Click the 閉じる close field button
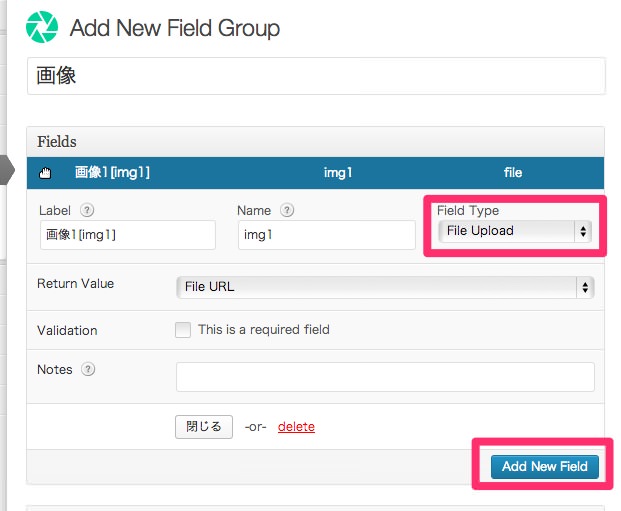Screen dimensions: 621x511 (204, 427)
